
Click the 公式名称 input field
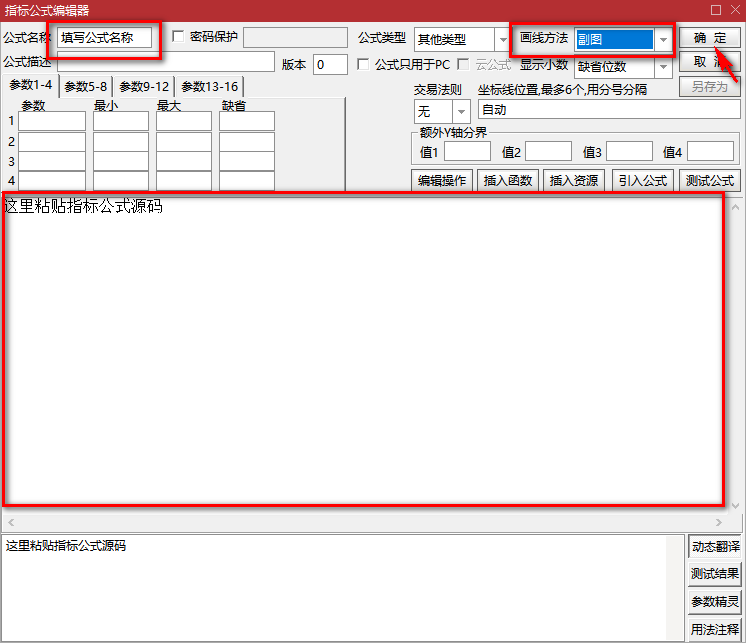click(x=105, y=38)
